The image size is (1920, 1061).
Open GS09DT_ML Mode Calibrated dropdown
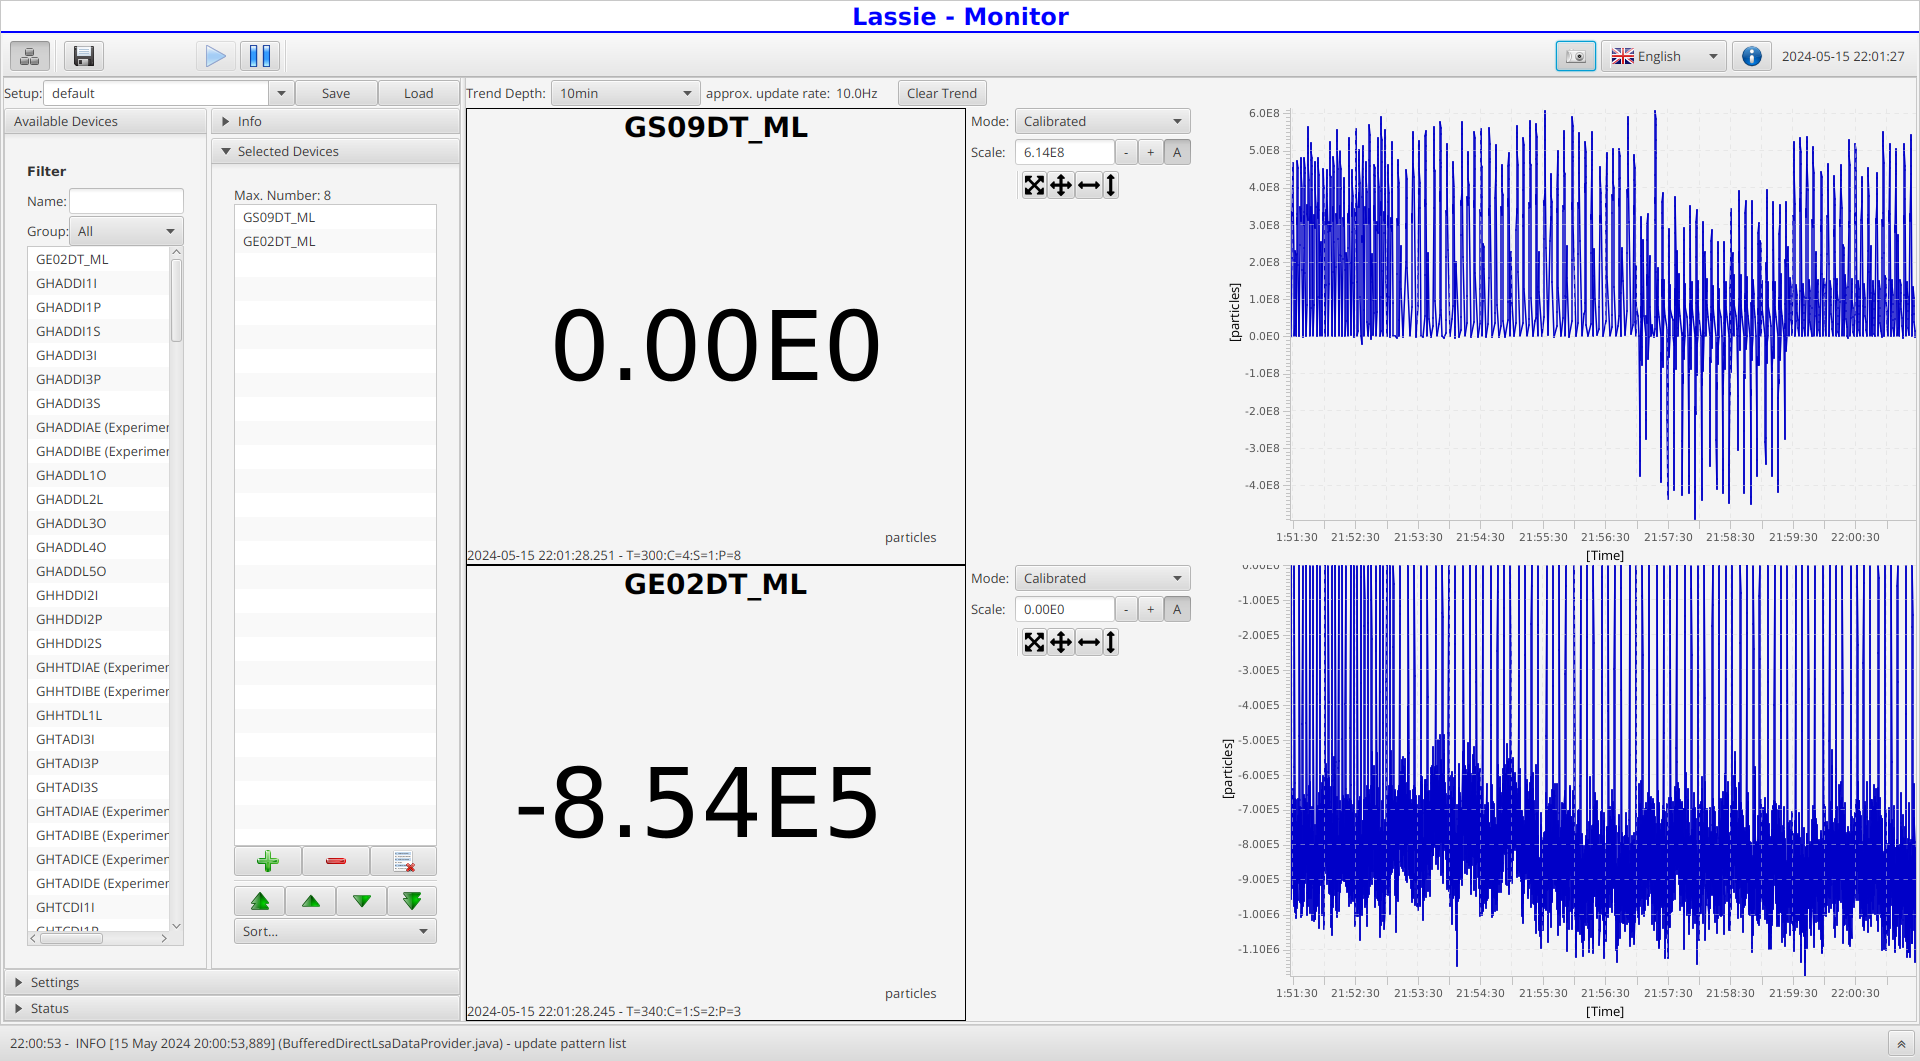coord(1102,121)
